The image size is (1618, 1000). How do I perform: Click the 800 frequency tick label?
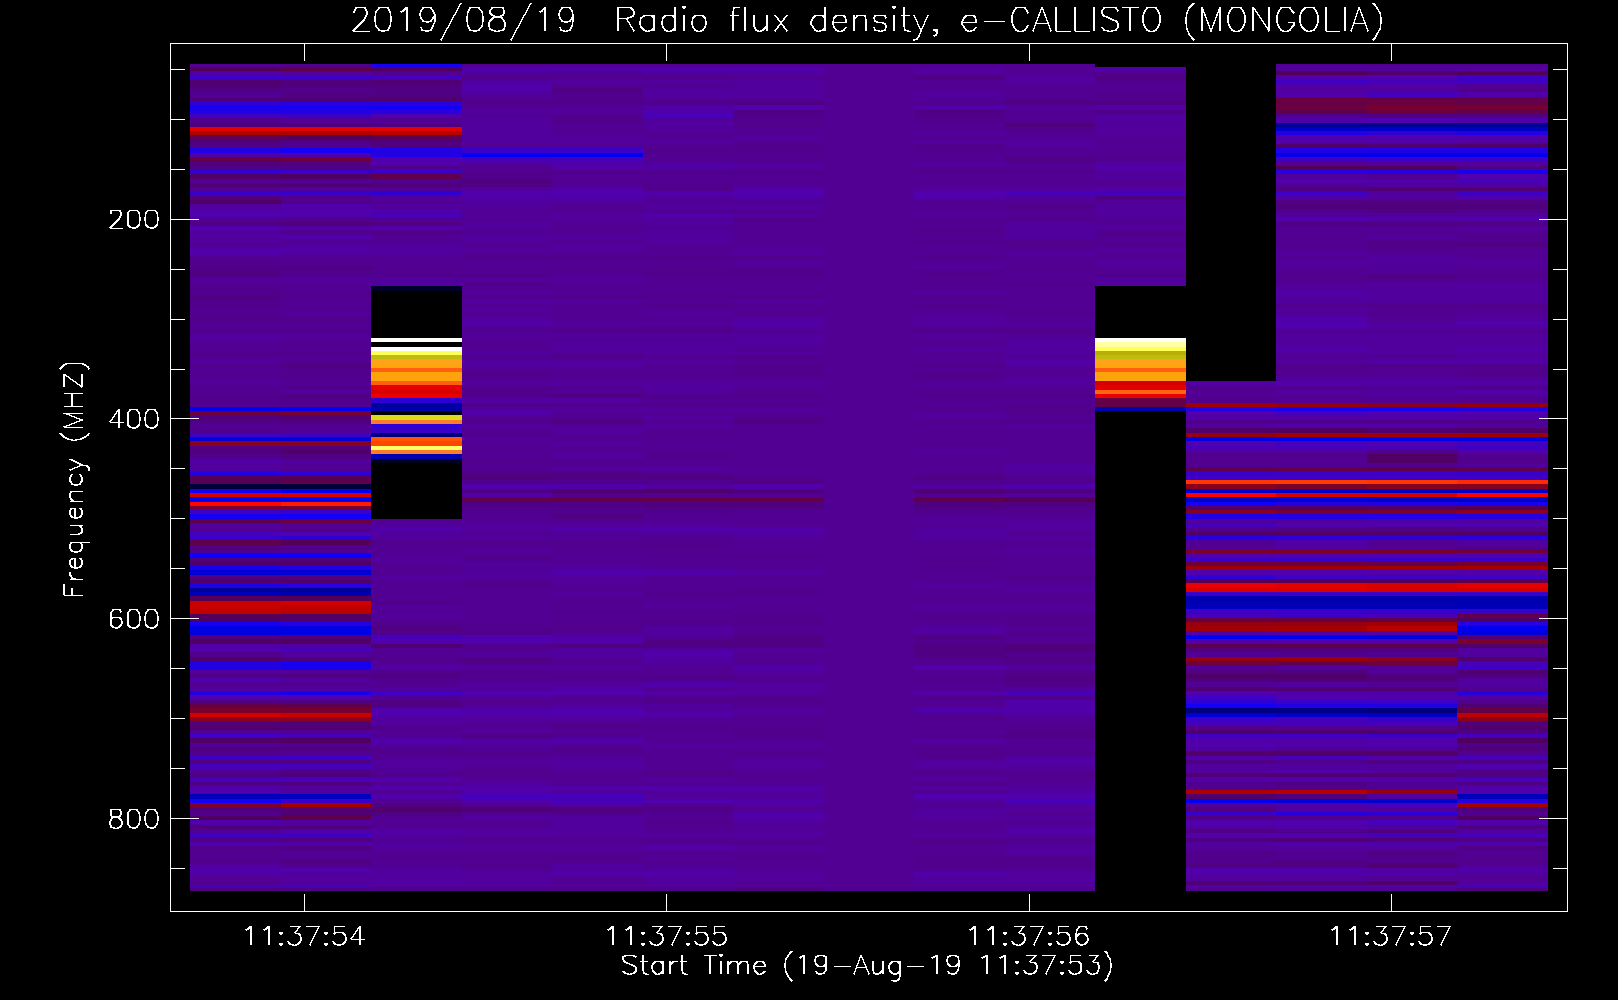134,819
